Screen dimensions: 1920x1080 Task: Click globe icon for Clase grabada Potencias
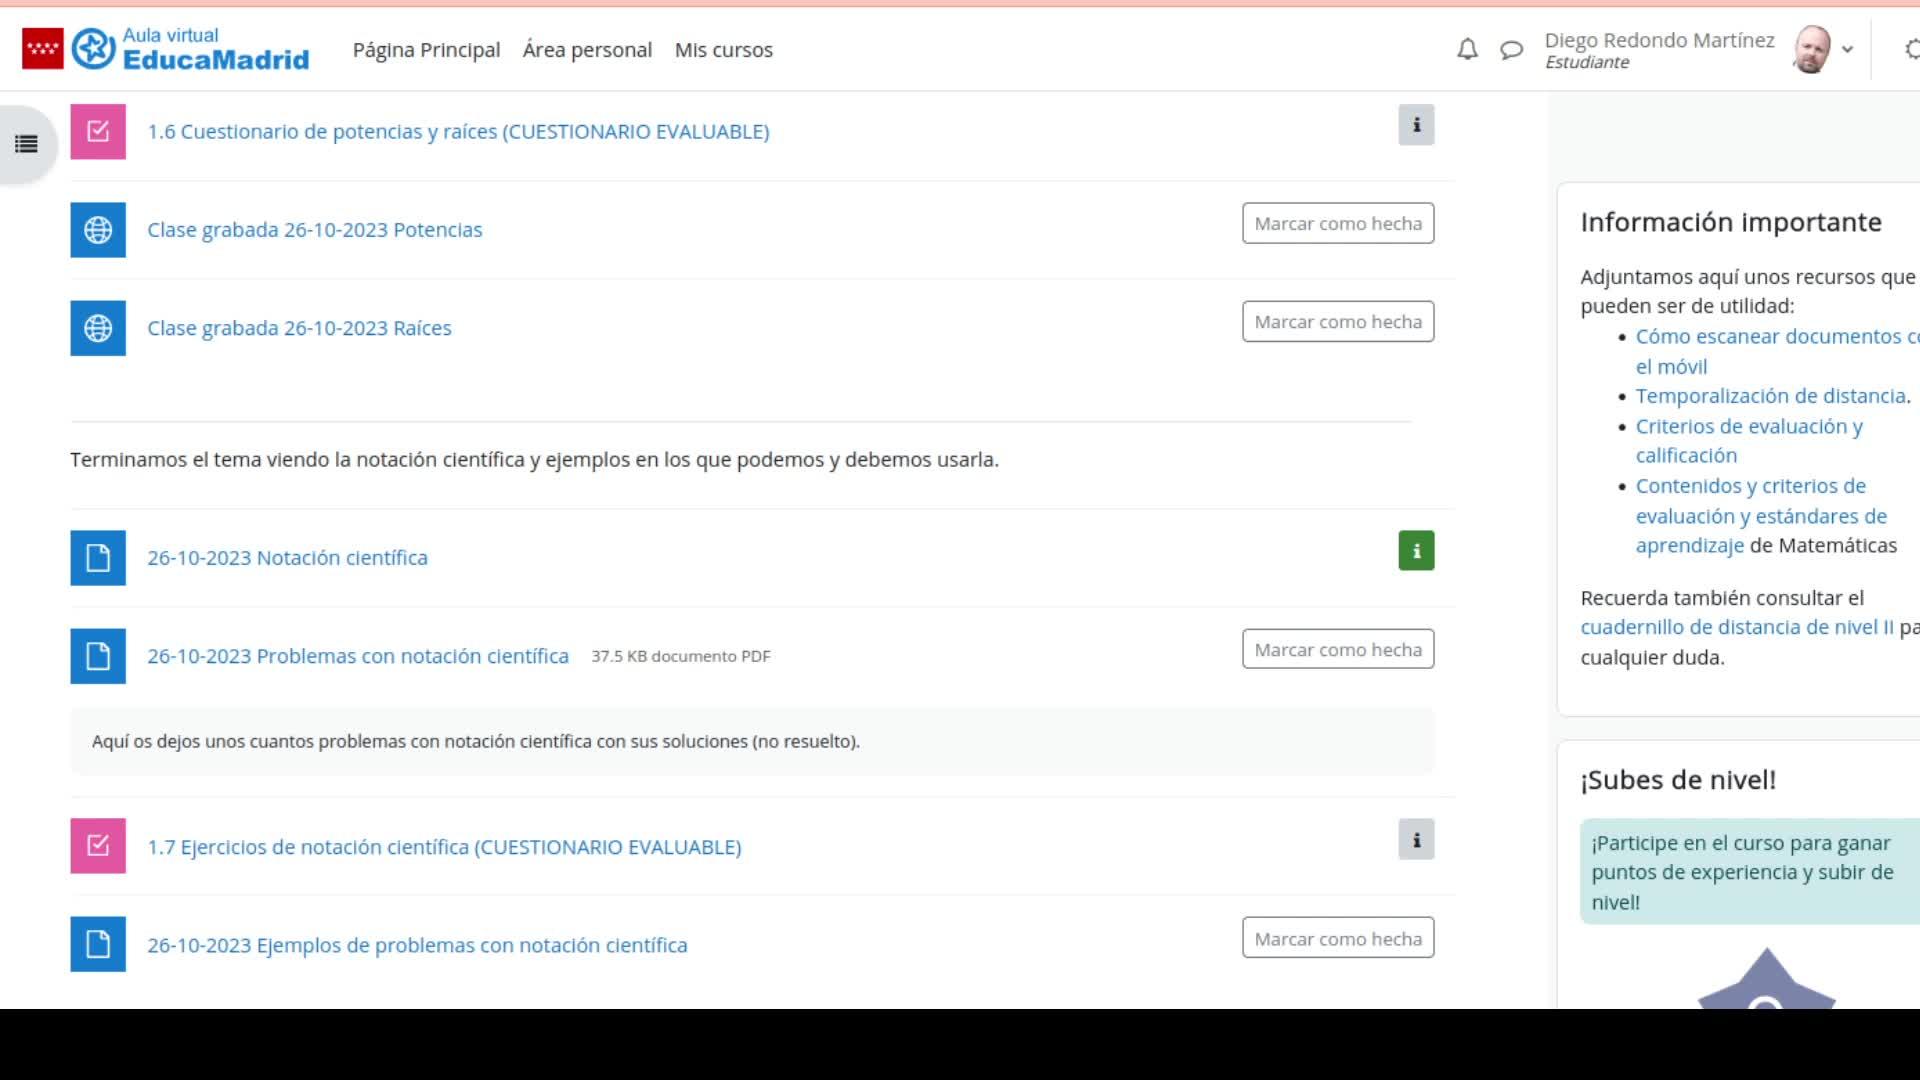[x=98, y=230]
